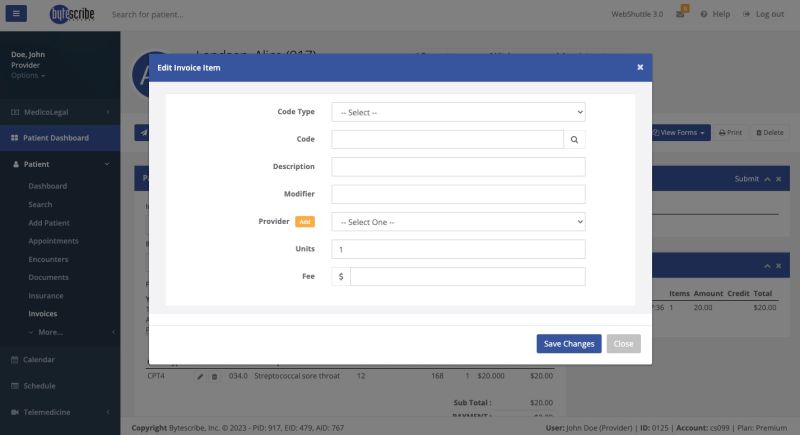This screenshot has height=435, width=800.
Task: Click the code search magnifier icon
Action: point(575,140)
